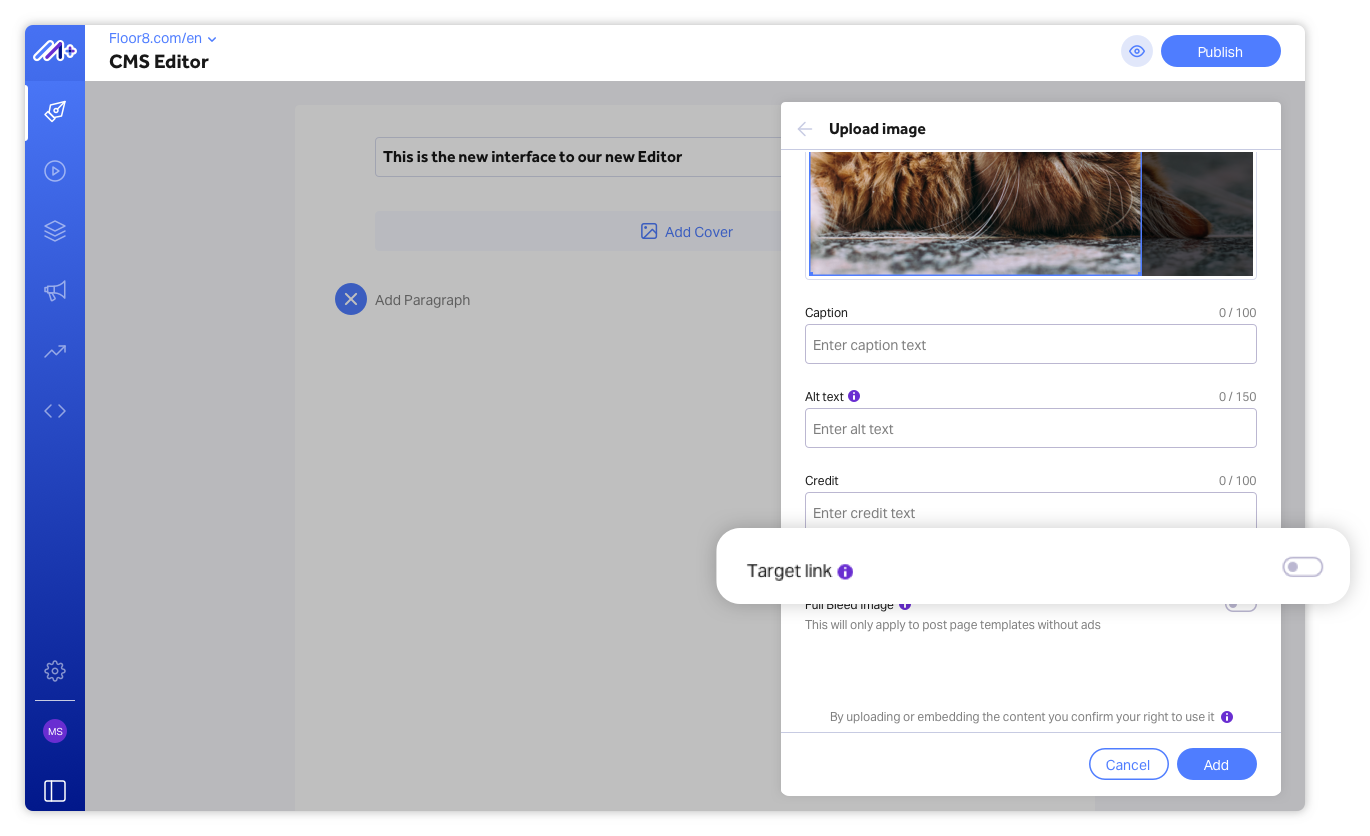
Task: Click info icon beside upload rights notice
Action: pos(1227,717)
